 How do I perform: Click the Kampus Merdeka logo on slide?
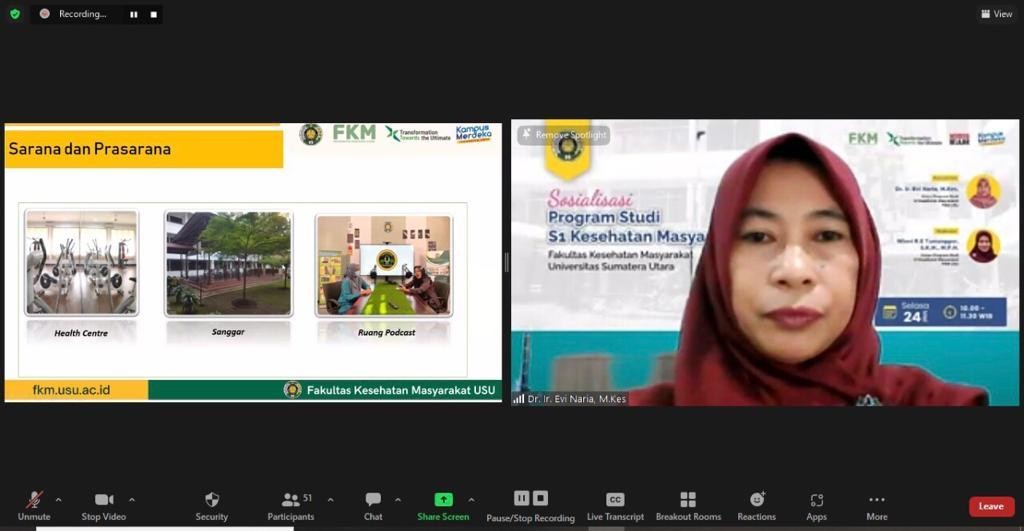pos(473,134)
